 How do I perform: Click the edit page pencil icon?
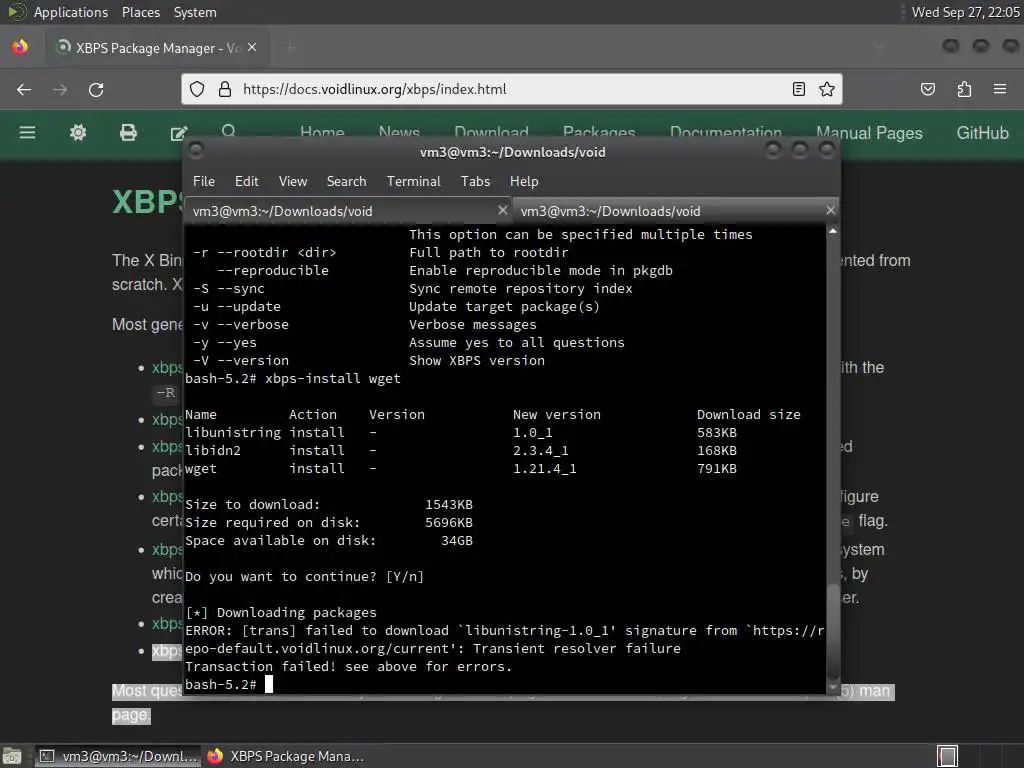[x=179, y=134]
